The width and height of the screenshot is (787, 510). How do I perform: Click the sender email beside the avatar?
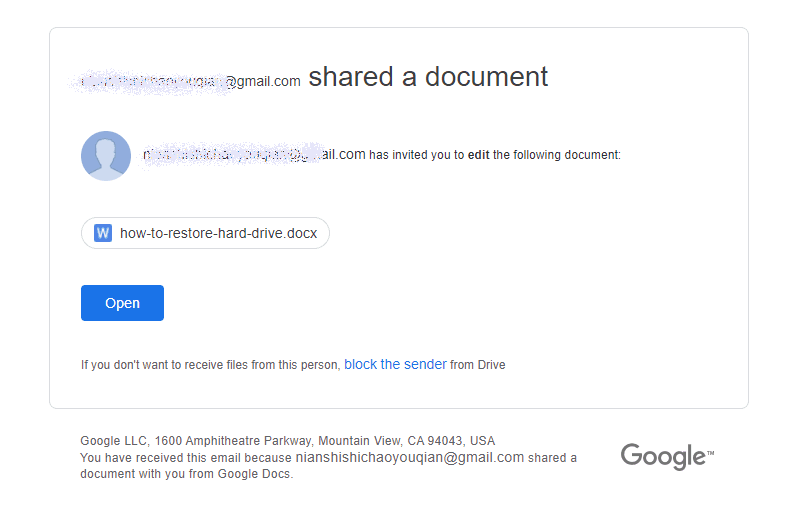click(253, 155)
